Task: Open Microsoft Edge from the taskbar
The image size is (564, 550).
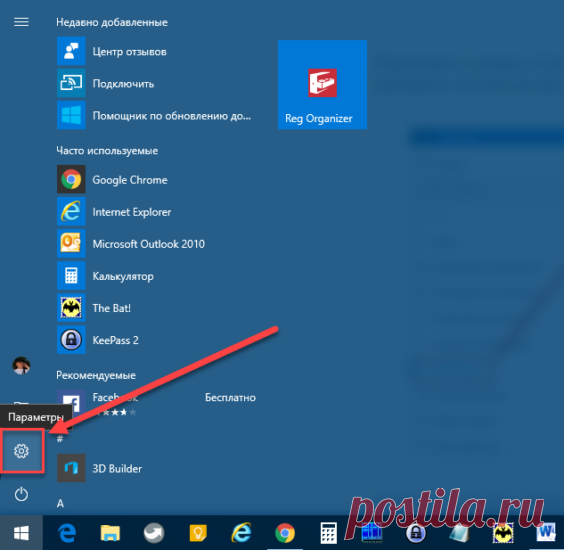Action: (x=67, y=533)
